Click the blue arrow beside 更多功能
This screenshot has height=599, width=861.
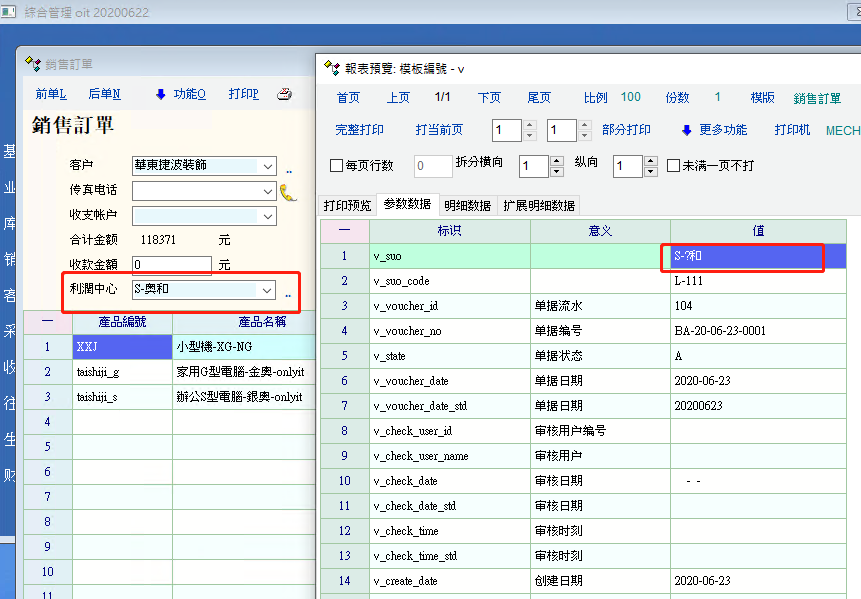point(686,131)
